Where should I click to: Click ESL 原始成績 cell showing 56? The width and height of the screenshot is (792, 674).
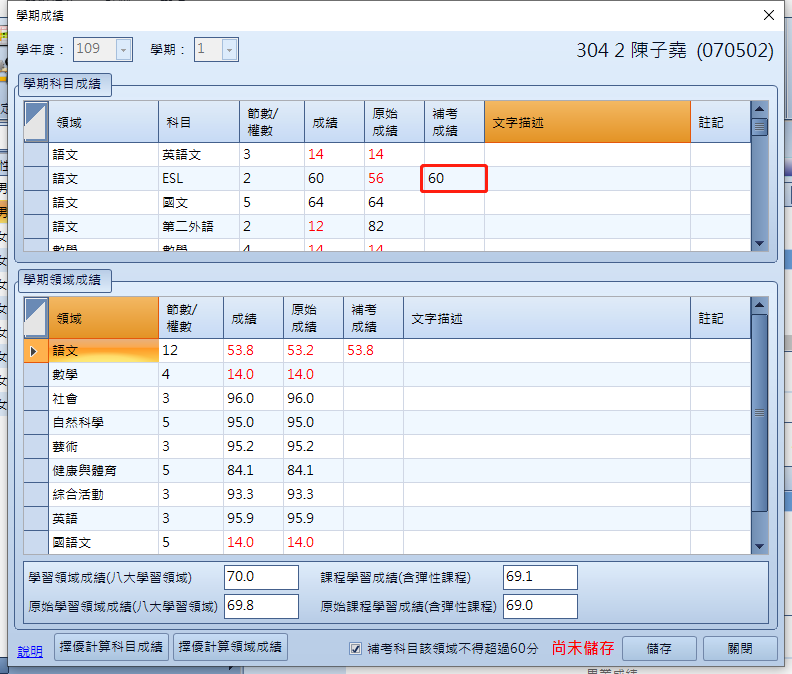394,178
